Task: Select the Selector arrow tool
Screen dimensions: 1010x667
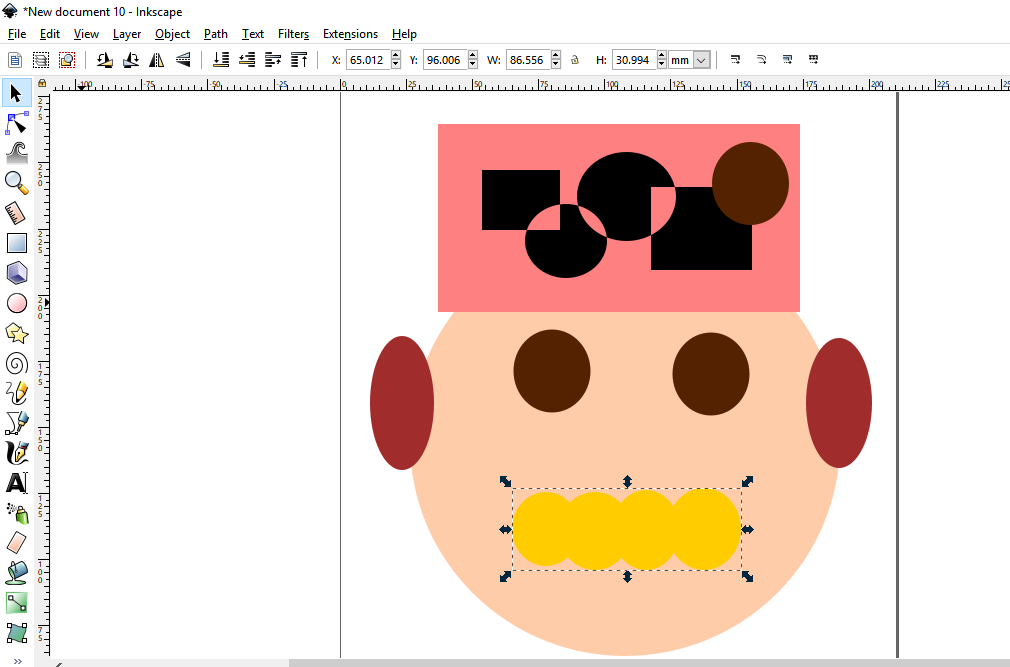Action: [x=17, y=93]
